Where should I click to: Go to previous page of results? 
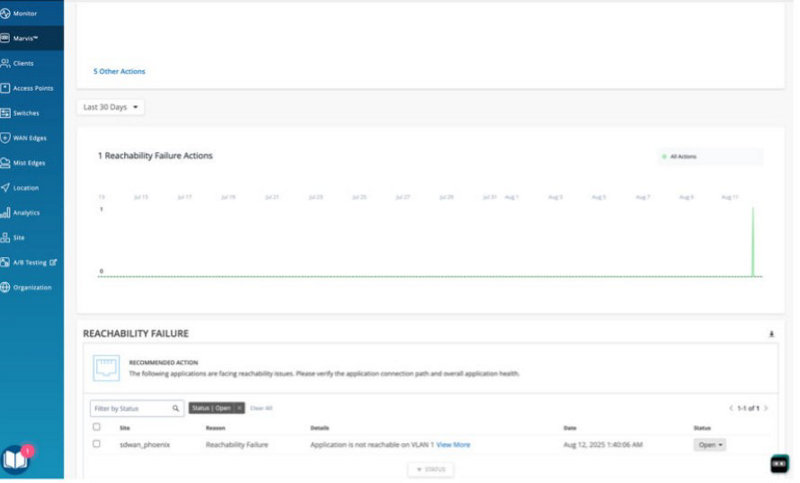click(x=731, y=408)
